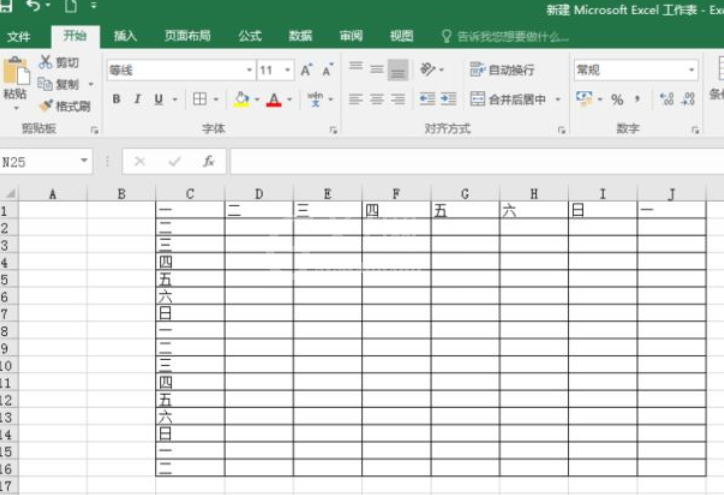Viewport: 724px width, 495px height.
Task: Toggle bottom vertical alignment
Action: tap(398, 70)
